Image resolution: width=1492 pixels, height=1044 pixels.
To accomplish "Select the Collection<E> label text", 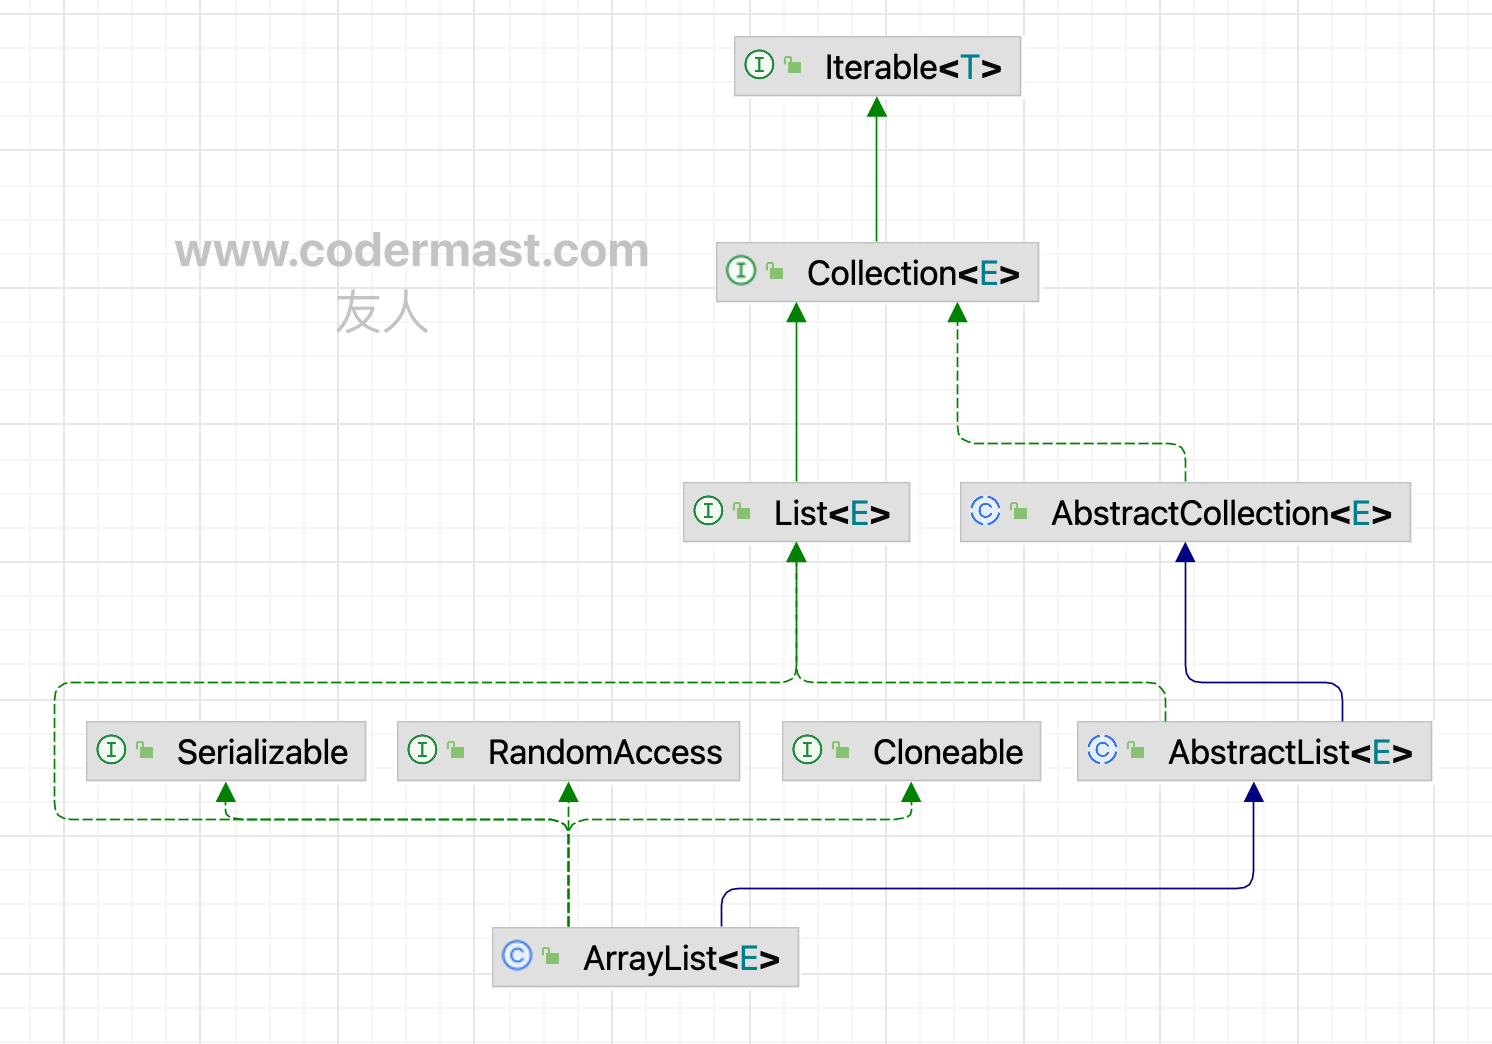I will click(912, 273).
